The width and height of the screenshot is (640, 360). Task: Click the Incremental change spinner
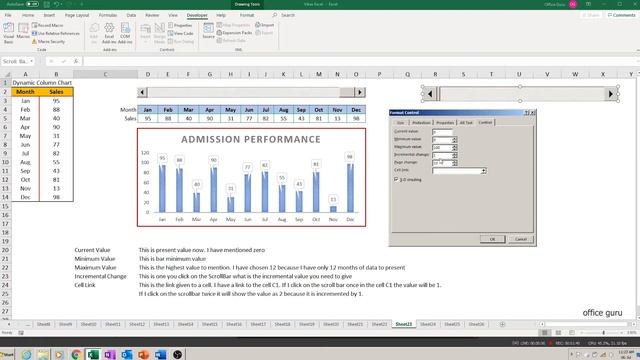[x=454, y=155]
